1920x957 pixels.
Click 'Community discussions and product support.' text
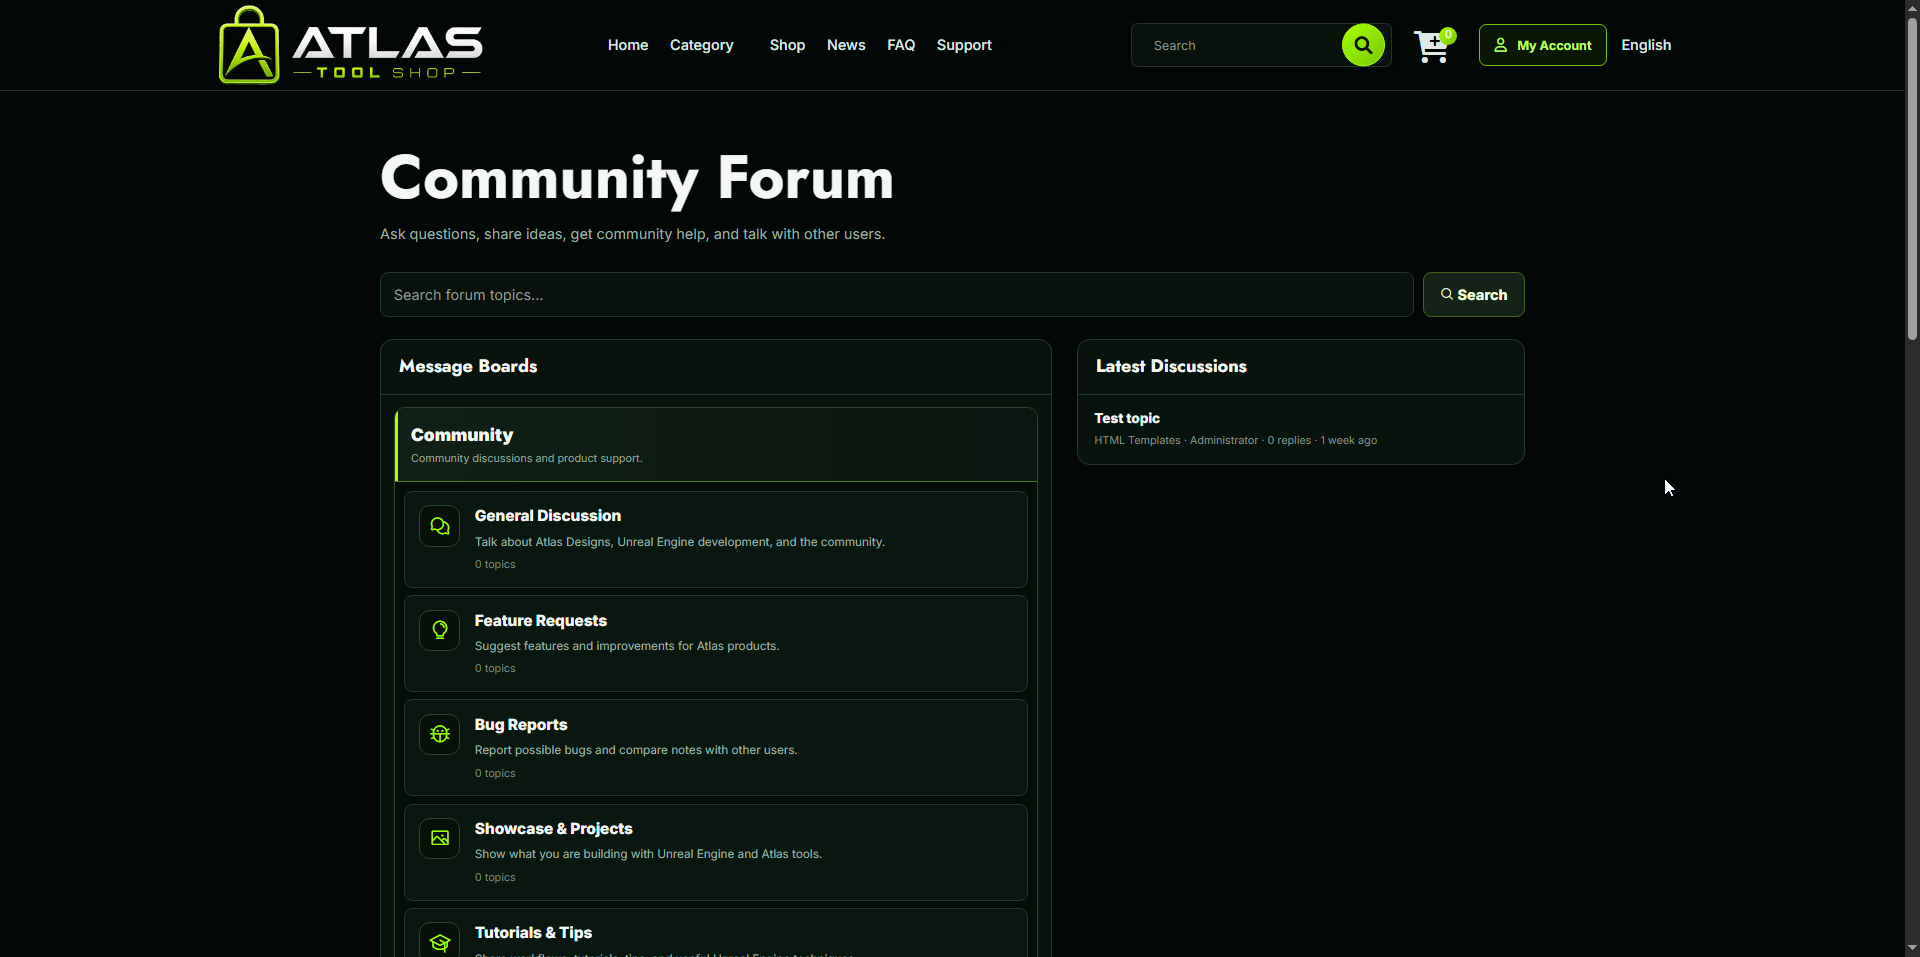(x=527, y=458)
